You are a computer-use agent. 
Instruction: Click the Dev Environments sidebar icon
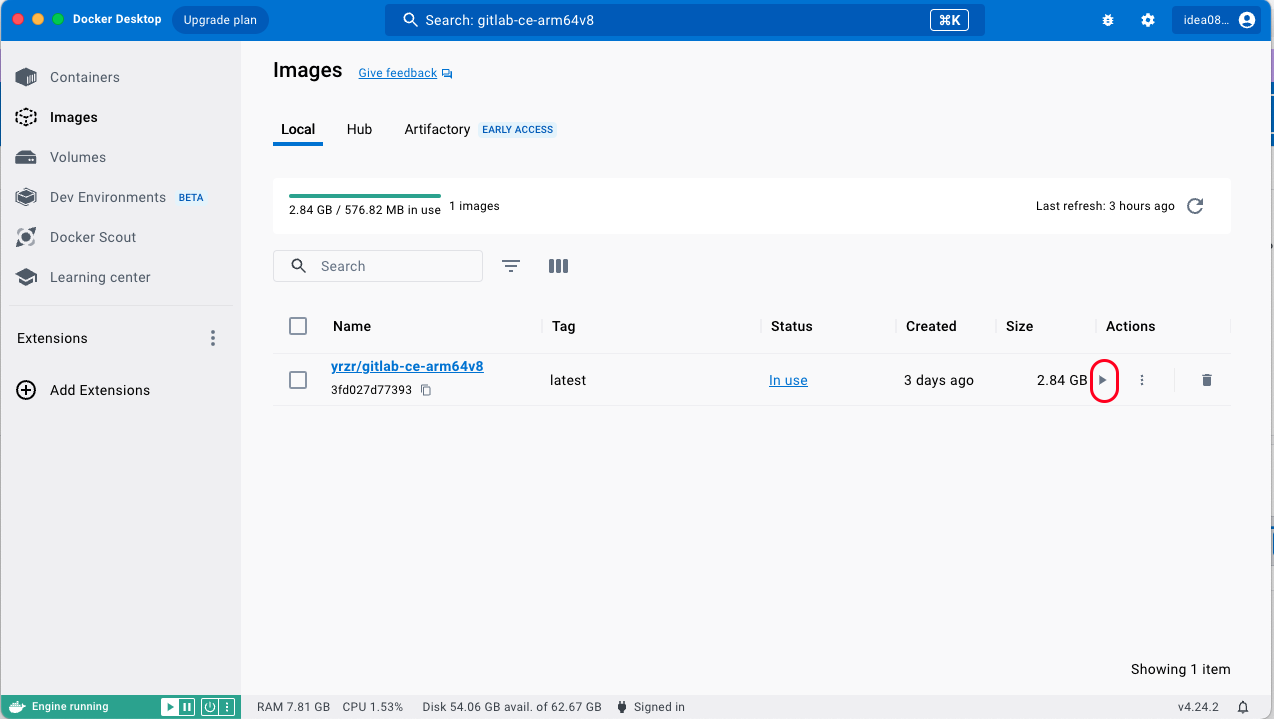coord(26,197)
